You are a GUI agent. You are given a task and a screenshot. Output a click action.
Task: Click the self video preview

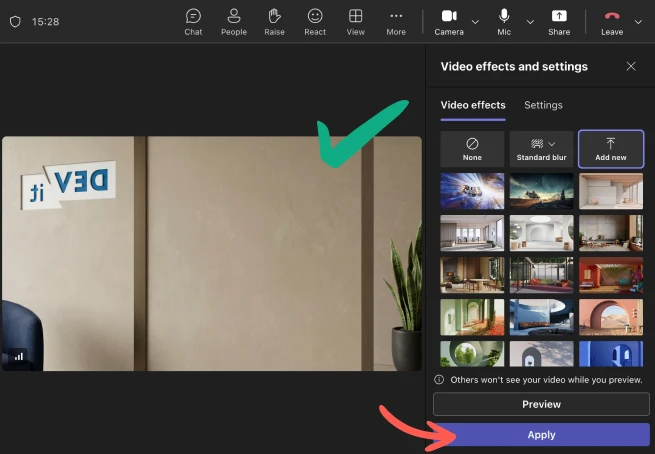(x=212, y=254)
